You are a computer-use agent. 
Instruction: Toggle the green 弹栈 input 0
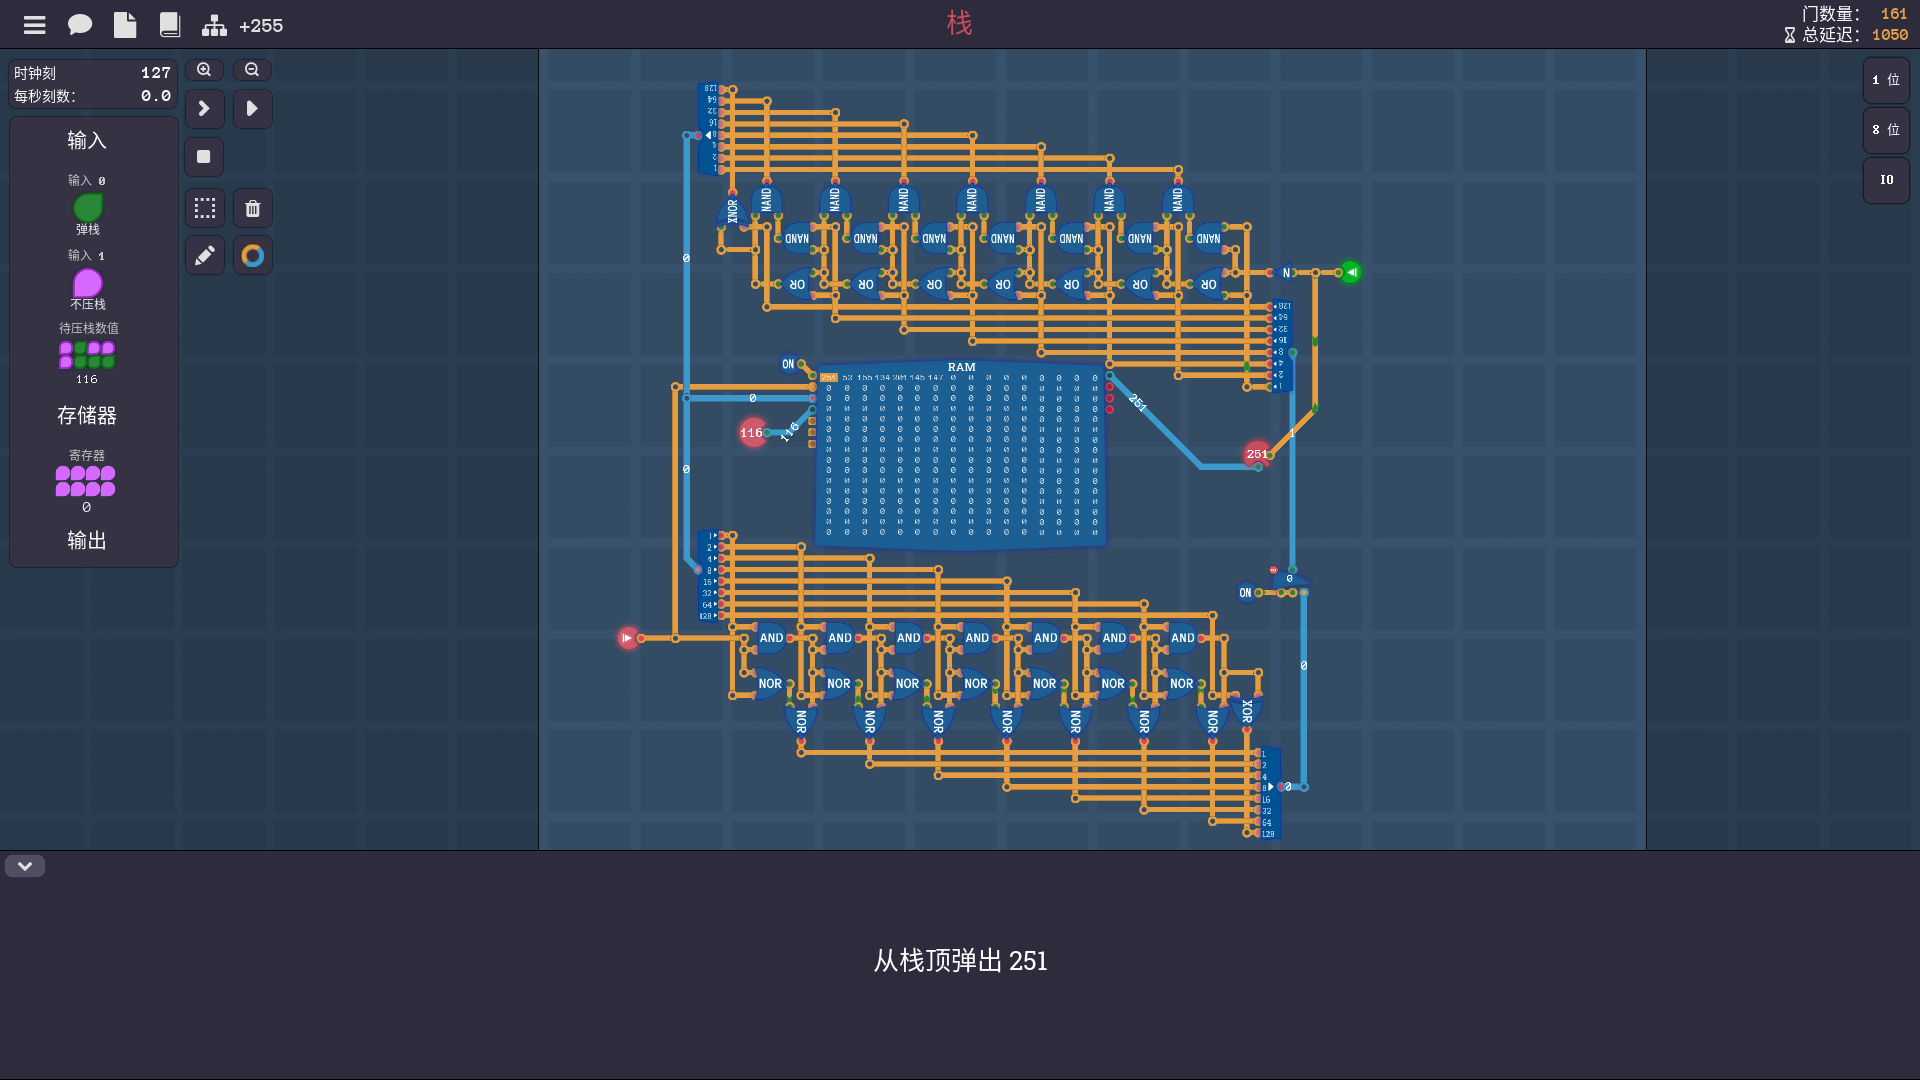[88, 207]
